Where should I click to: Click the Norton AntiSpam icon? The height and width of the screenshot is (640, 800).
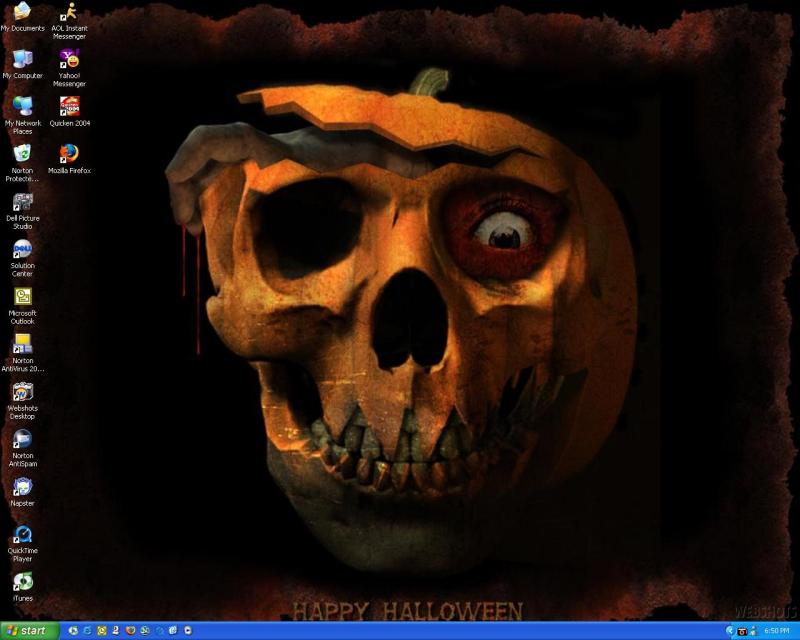[22, 440]
